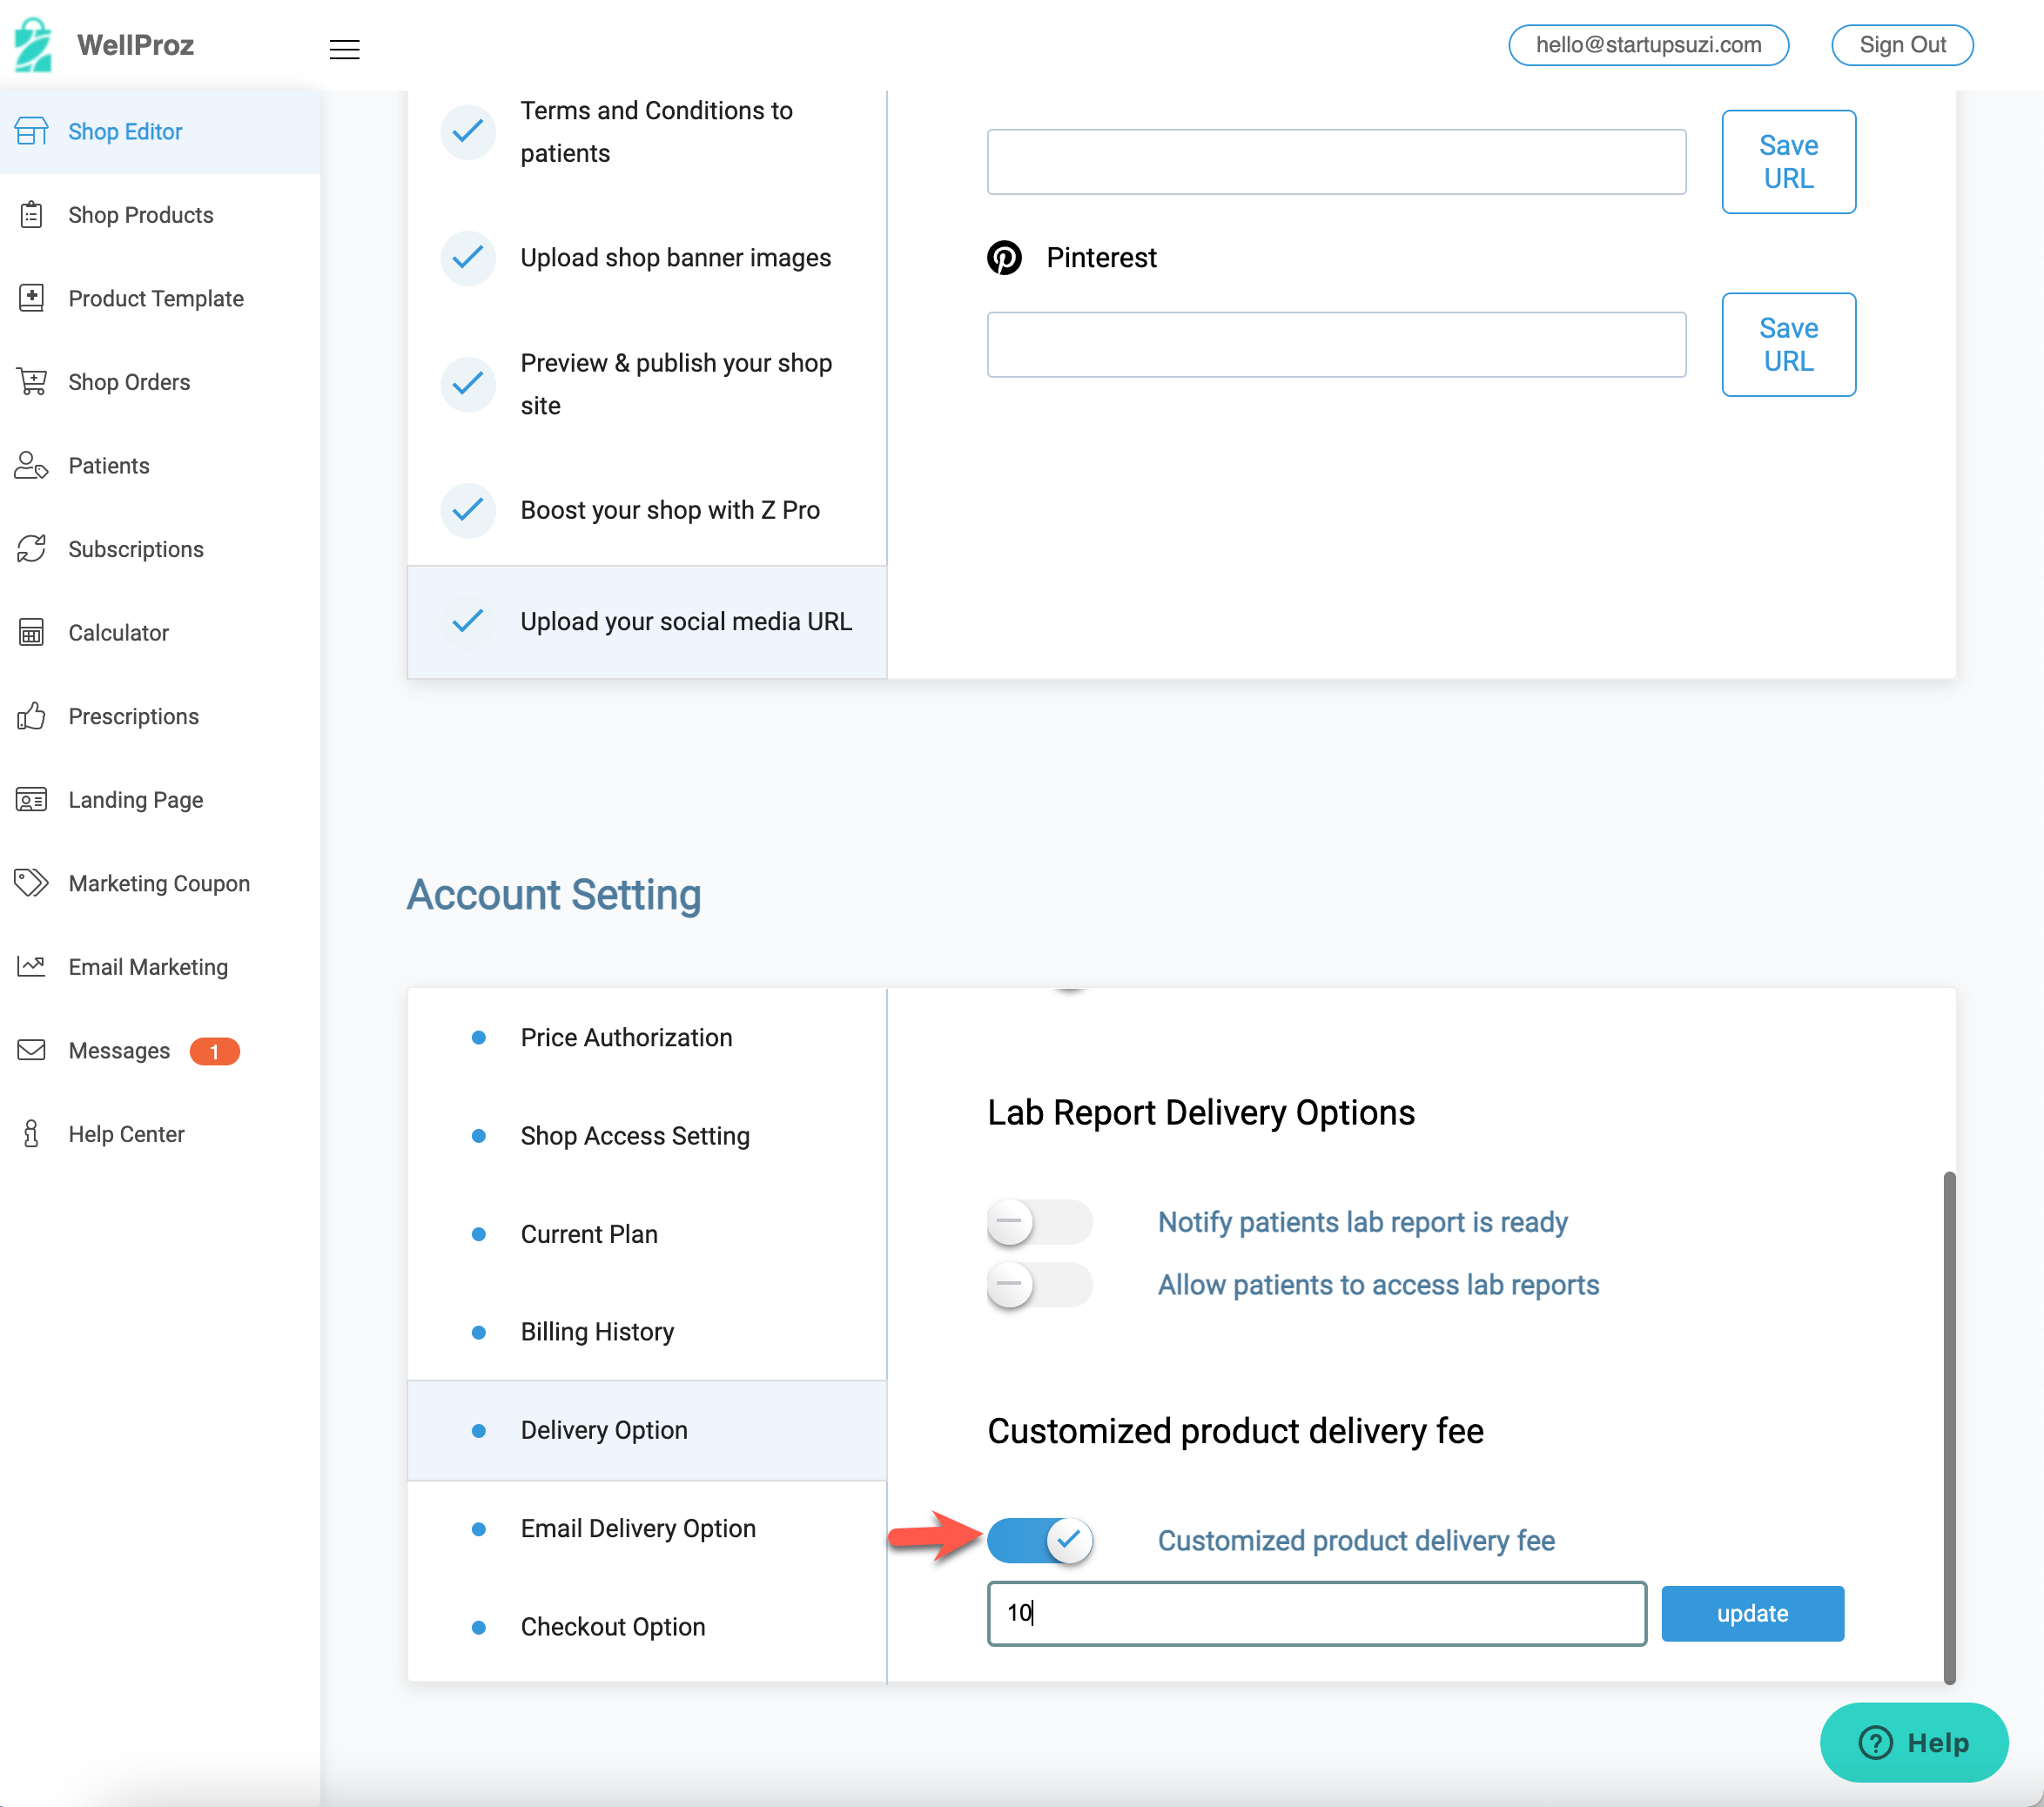Click the URL input above Pinterest

1336,162
